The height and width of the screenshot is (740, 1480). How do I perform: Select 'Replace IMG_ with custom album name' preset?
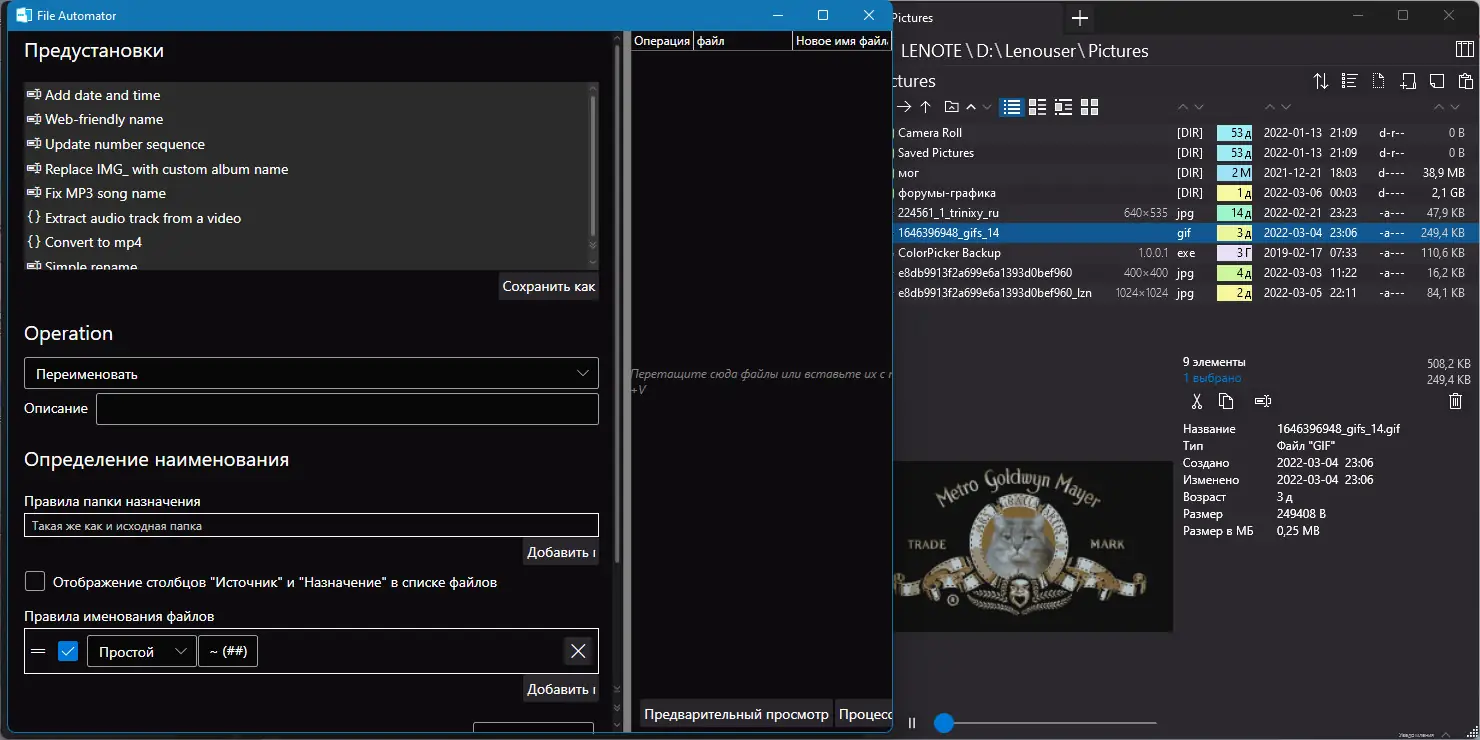(305, 169)
